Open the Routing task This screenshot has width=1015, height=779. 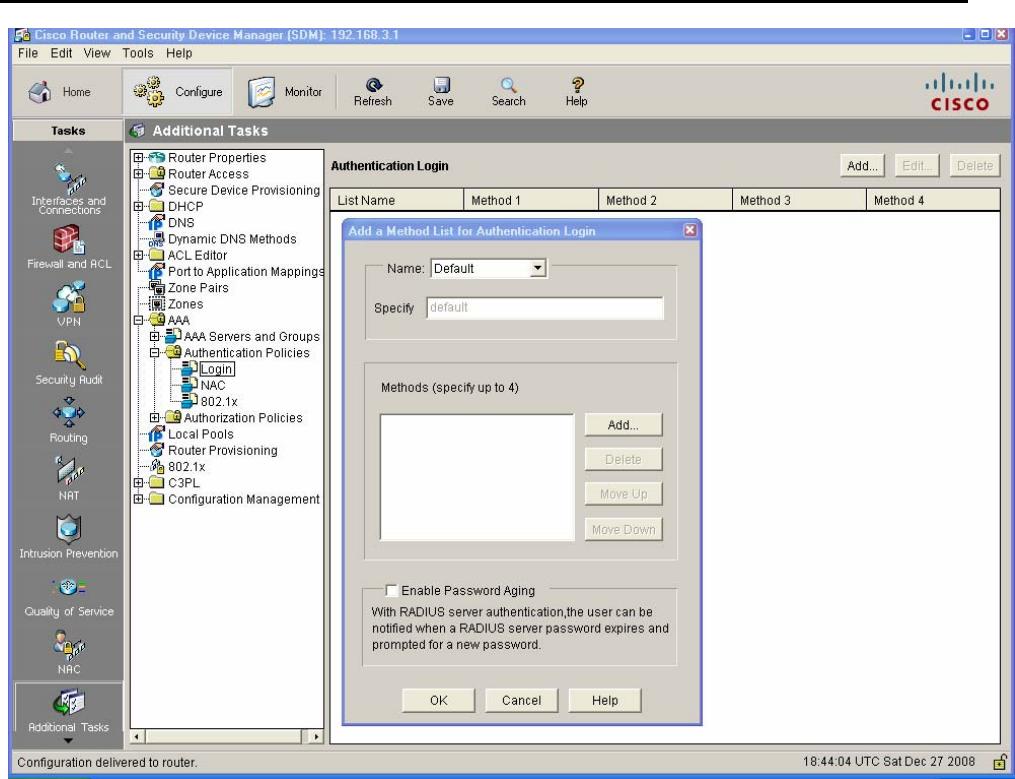[x=69, y=421]
